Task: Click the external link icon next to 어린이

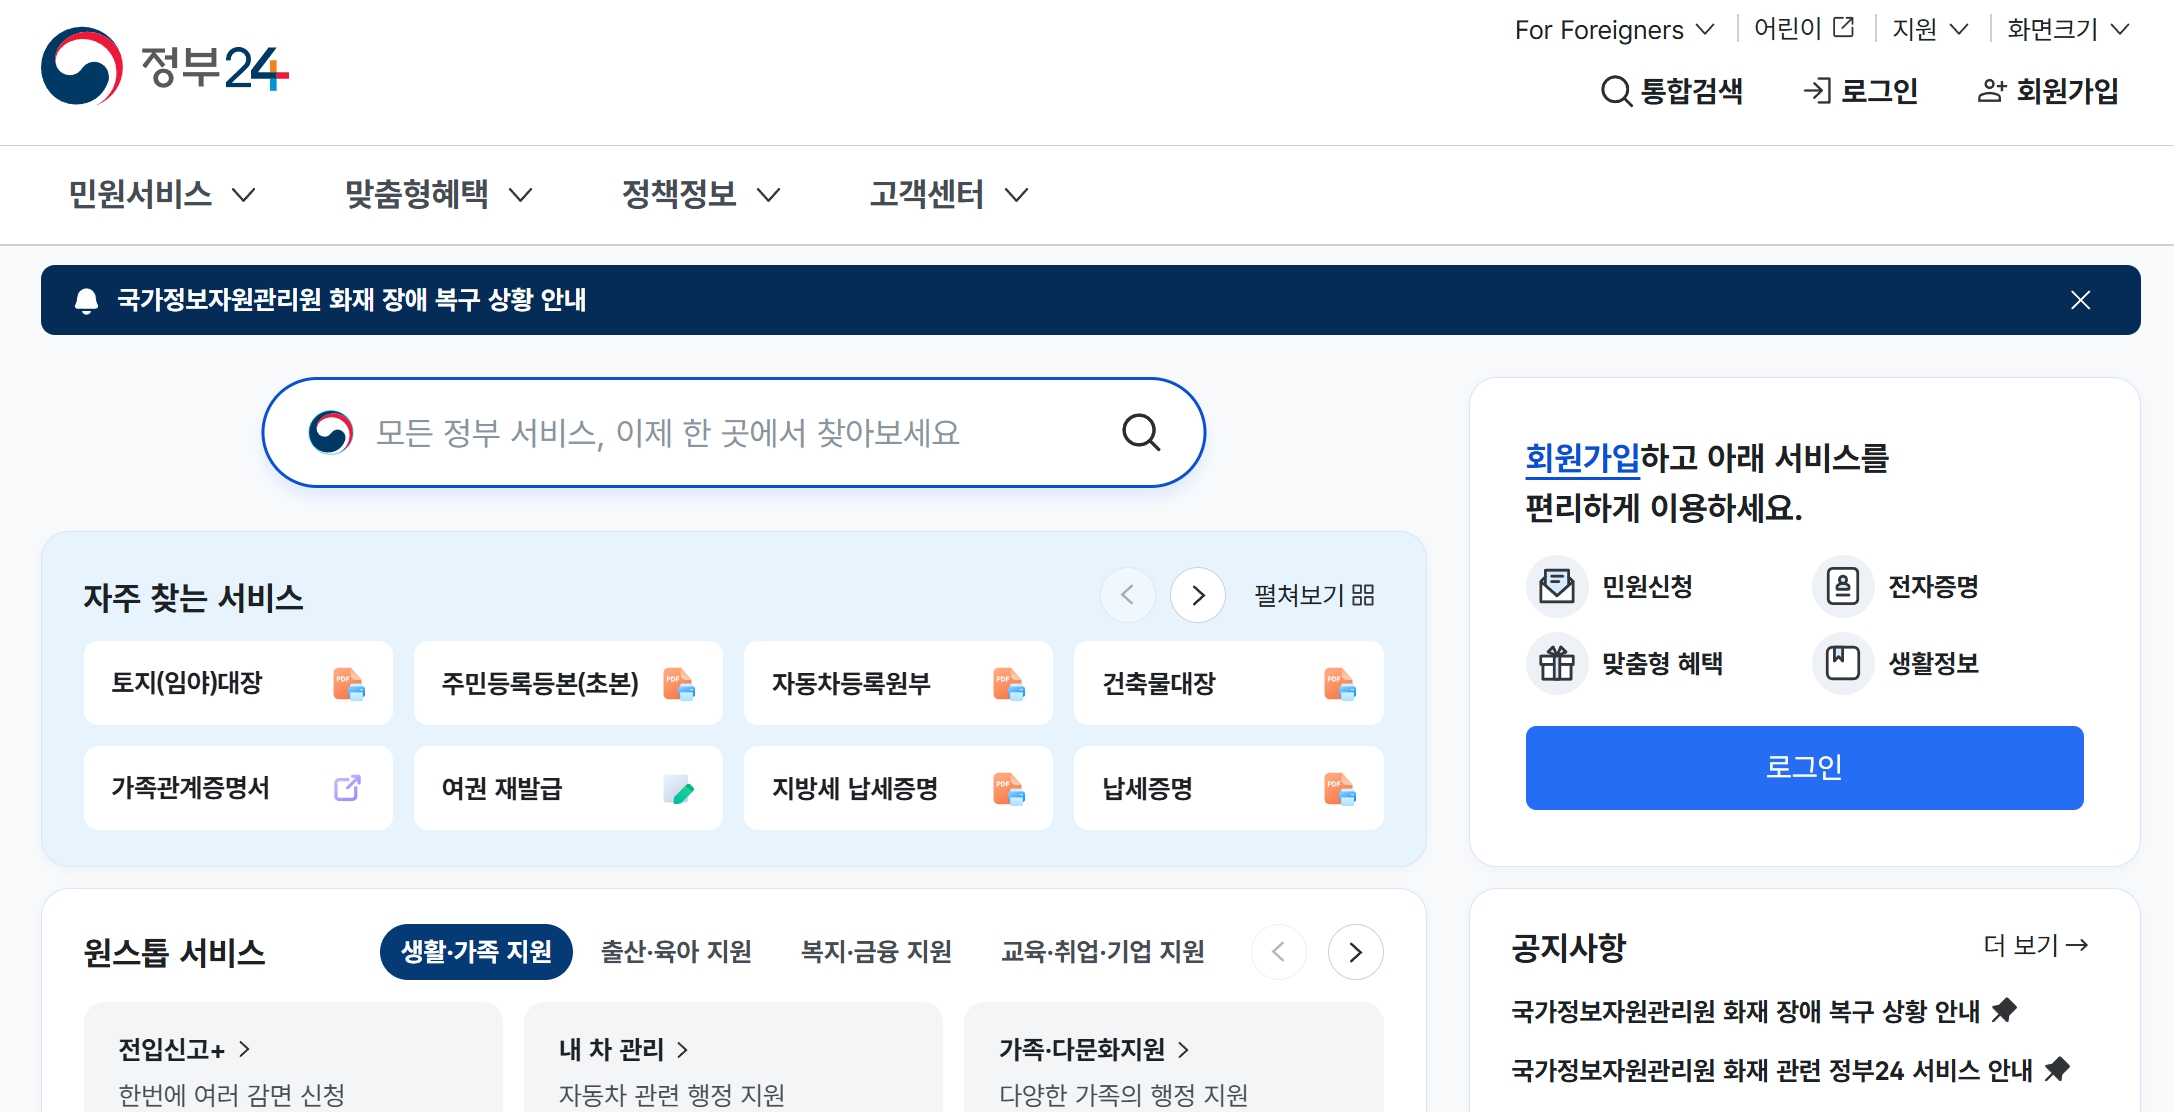Action: click(1845, 28)
